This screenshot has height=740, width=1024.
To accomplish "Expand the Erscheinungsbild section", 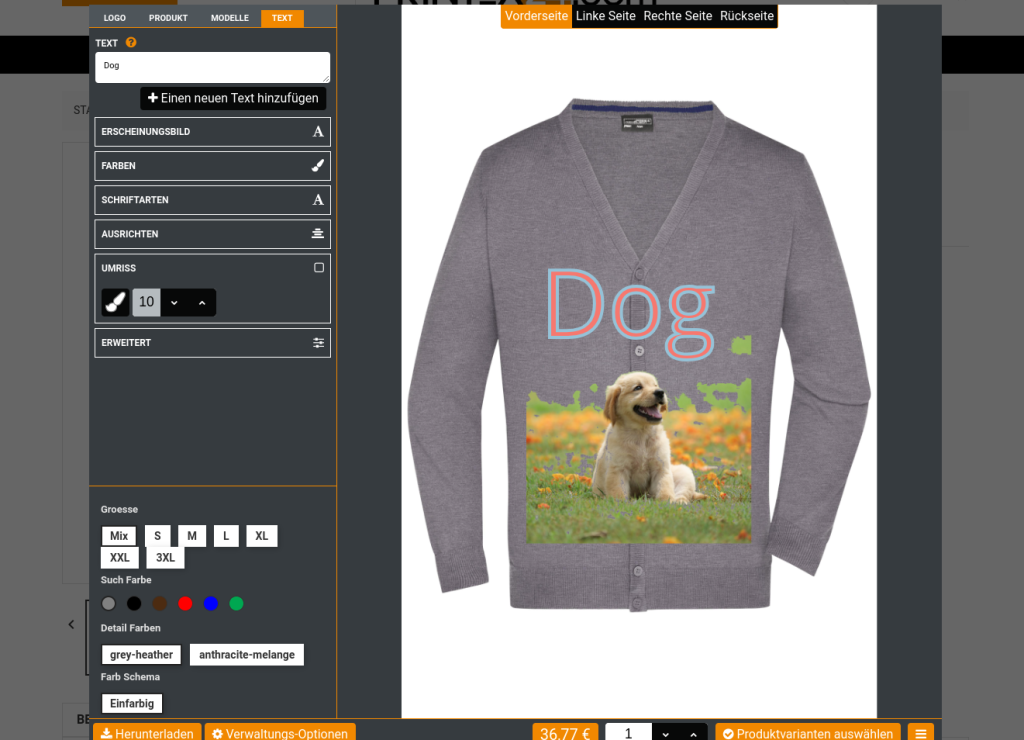I will [x=212, y=132].
